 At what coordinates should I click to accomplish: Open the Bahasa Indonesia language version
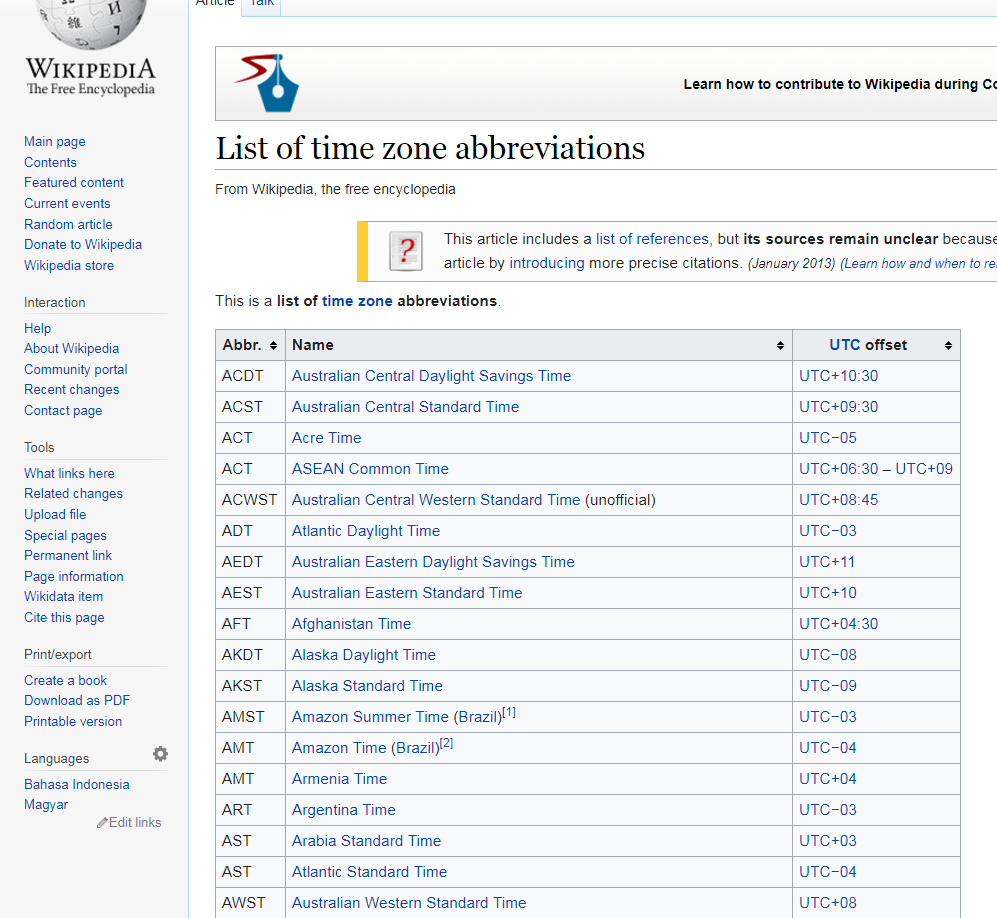click(x=77, y=784)
